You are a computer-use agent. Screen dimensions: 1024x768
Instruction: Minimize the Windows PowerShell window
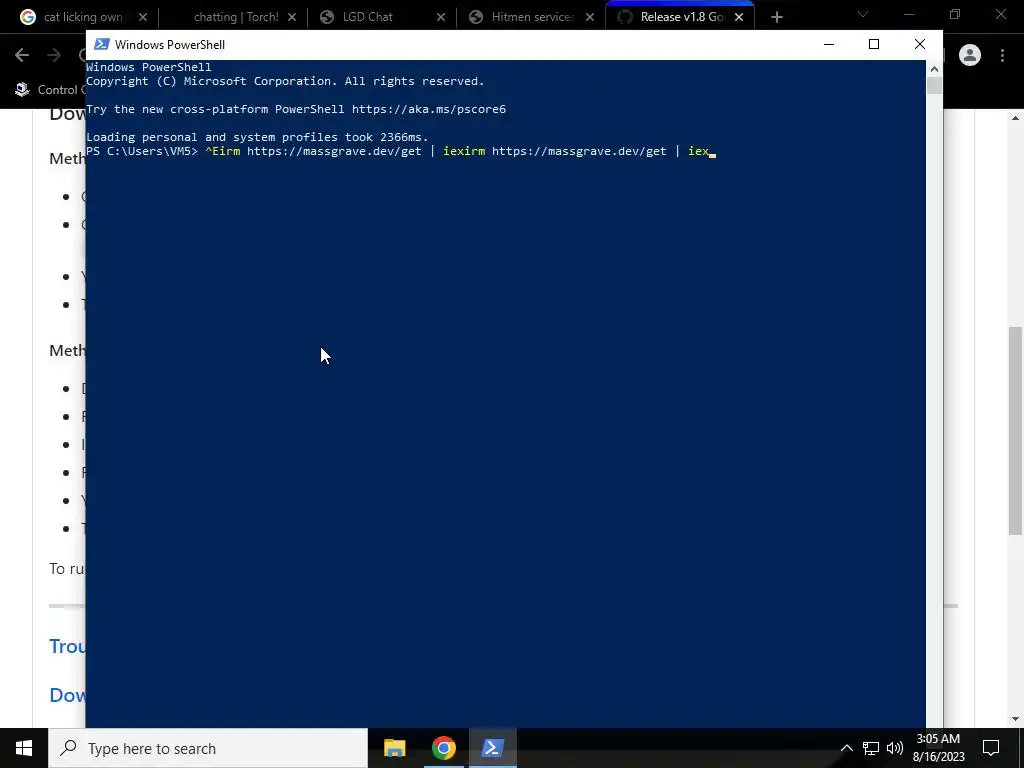tap(829, 44)
